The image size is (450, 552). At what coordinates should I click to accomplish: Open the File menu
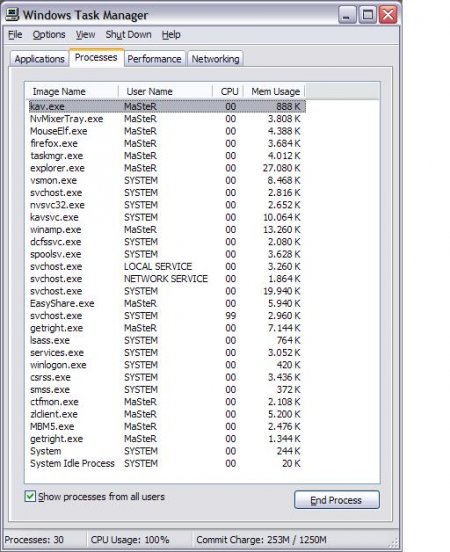15,34
